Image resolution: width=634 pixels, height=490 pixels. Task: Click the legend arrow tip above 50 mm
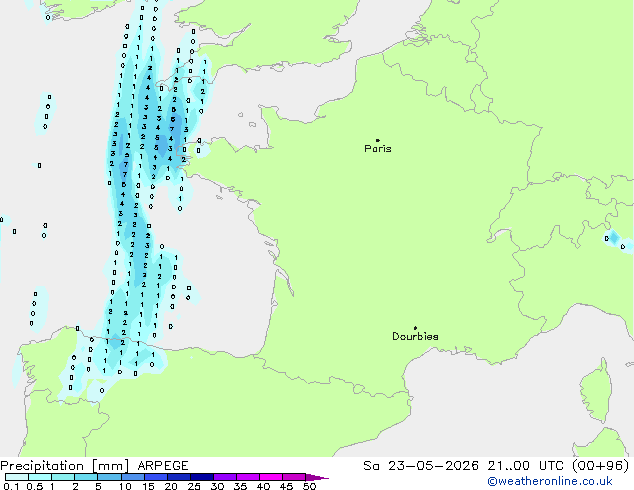point(317,477)
